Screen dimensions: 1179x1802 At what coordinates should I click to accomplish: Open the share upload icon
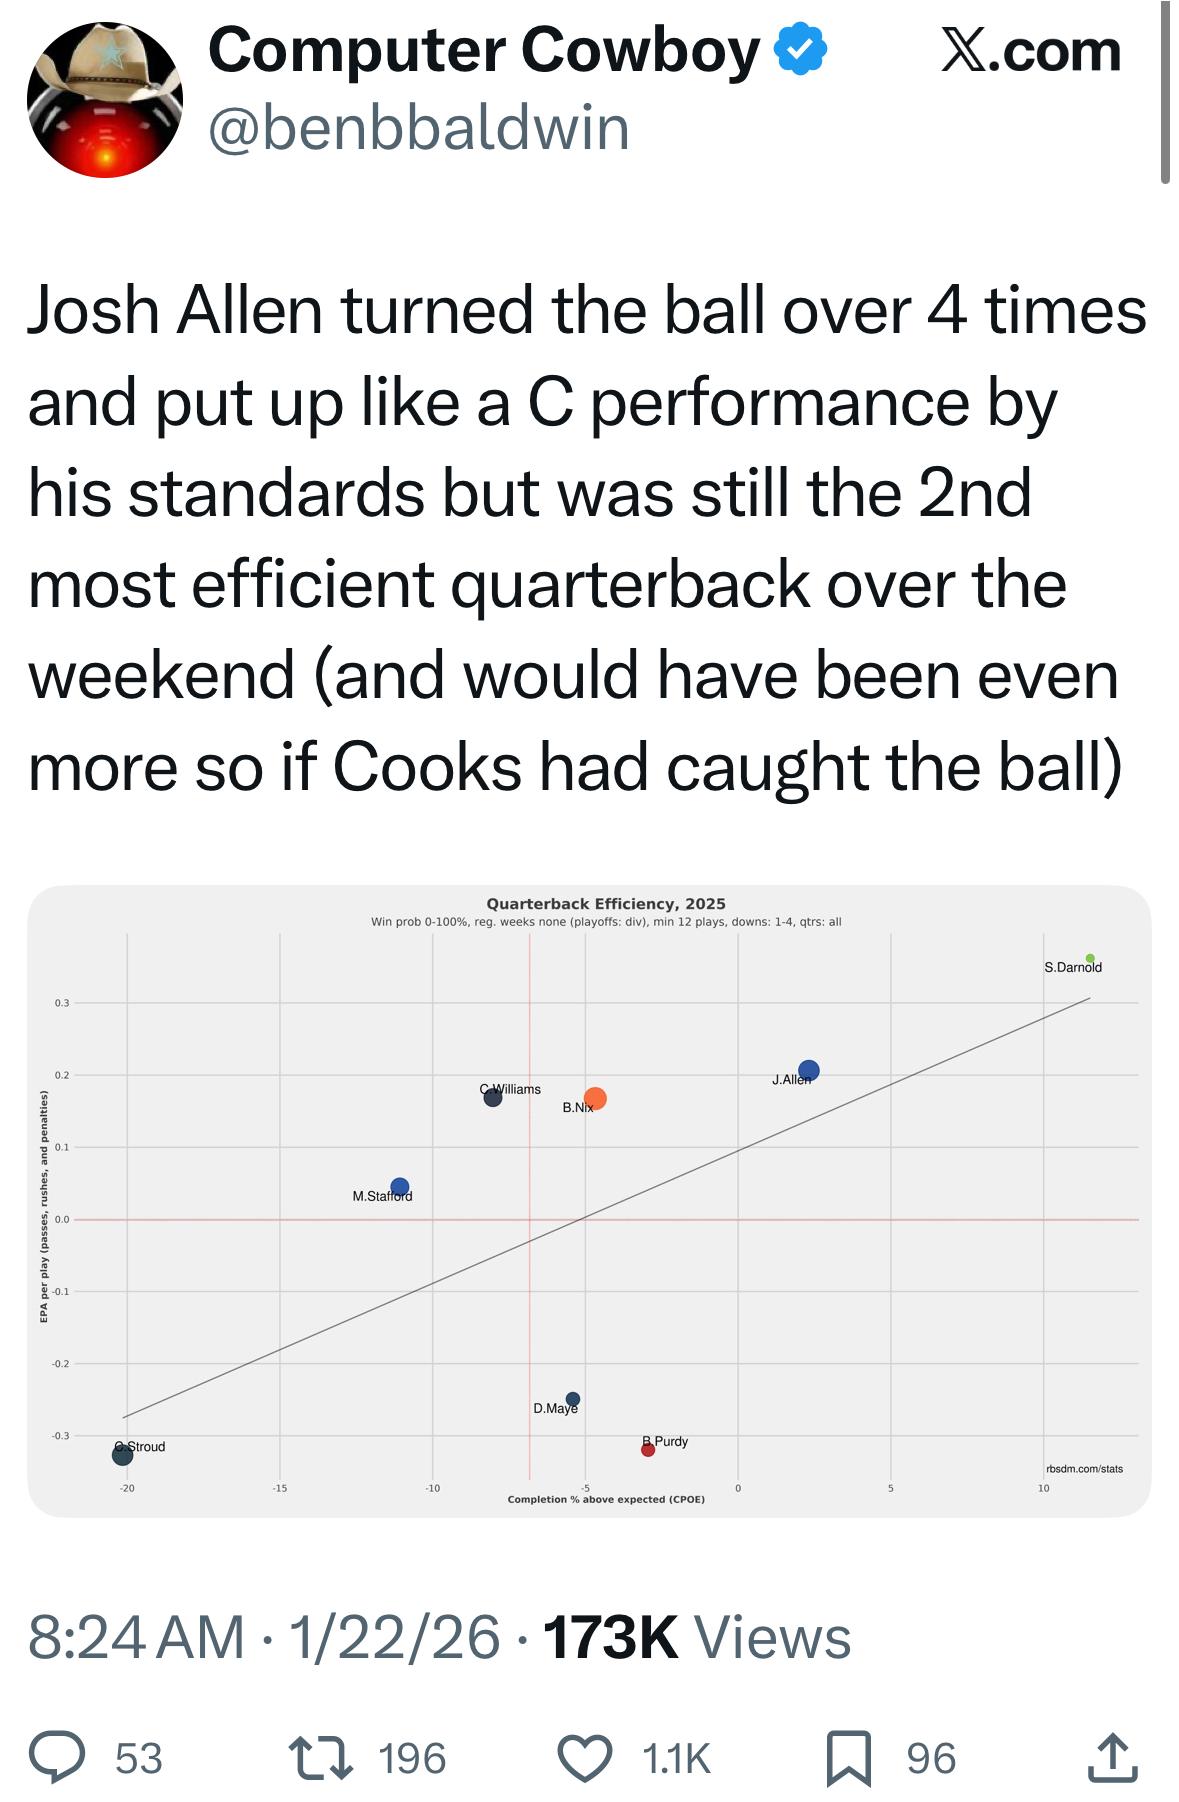coord(1113,1758)
